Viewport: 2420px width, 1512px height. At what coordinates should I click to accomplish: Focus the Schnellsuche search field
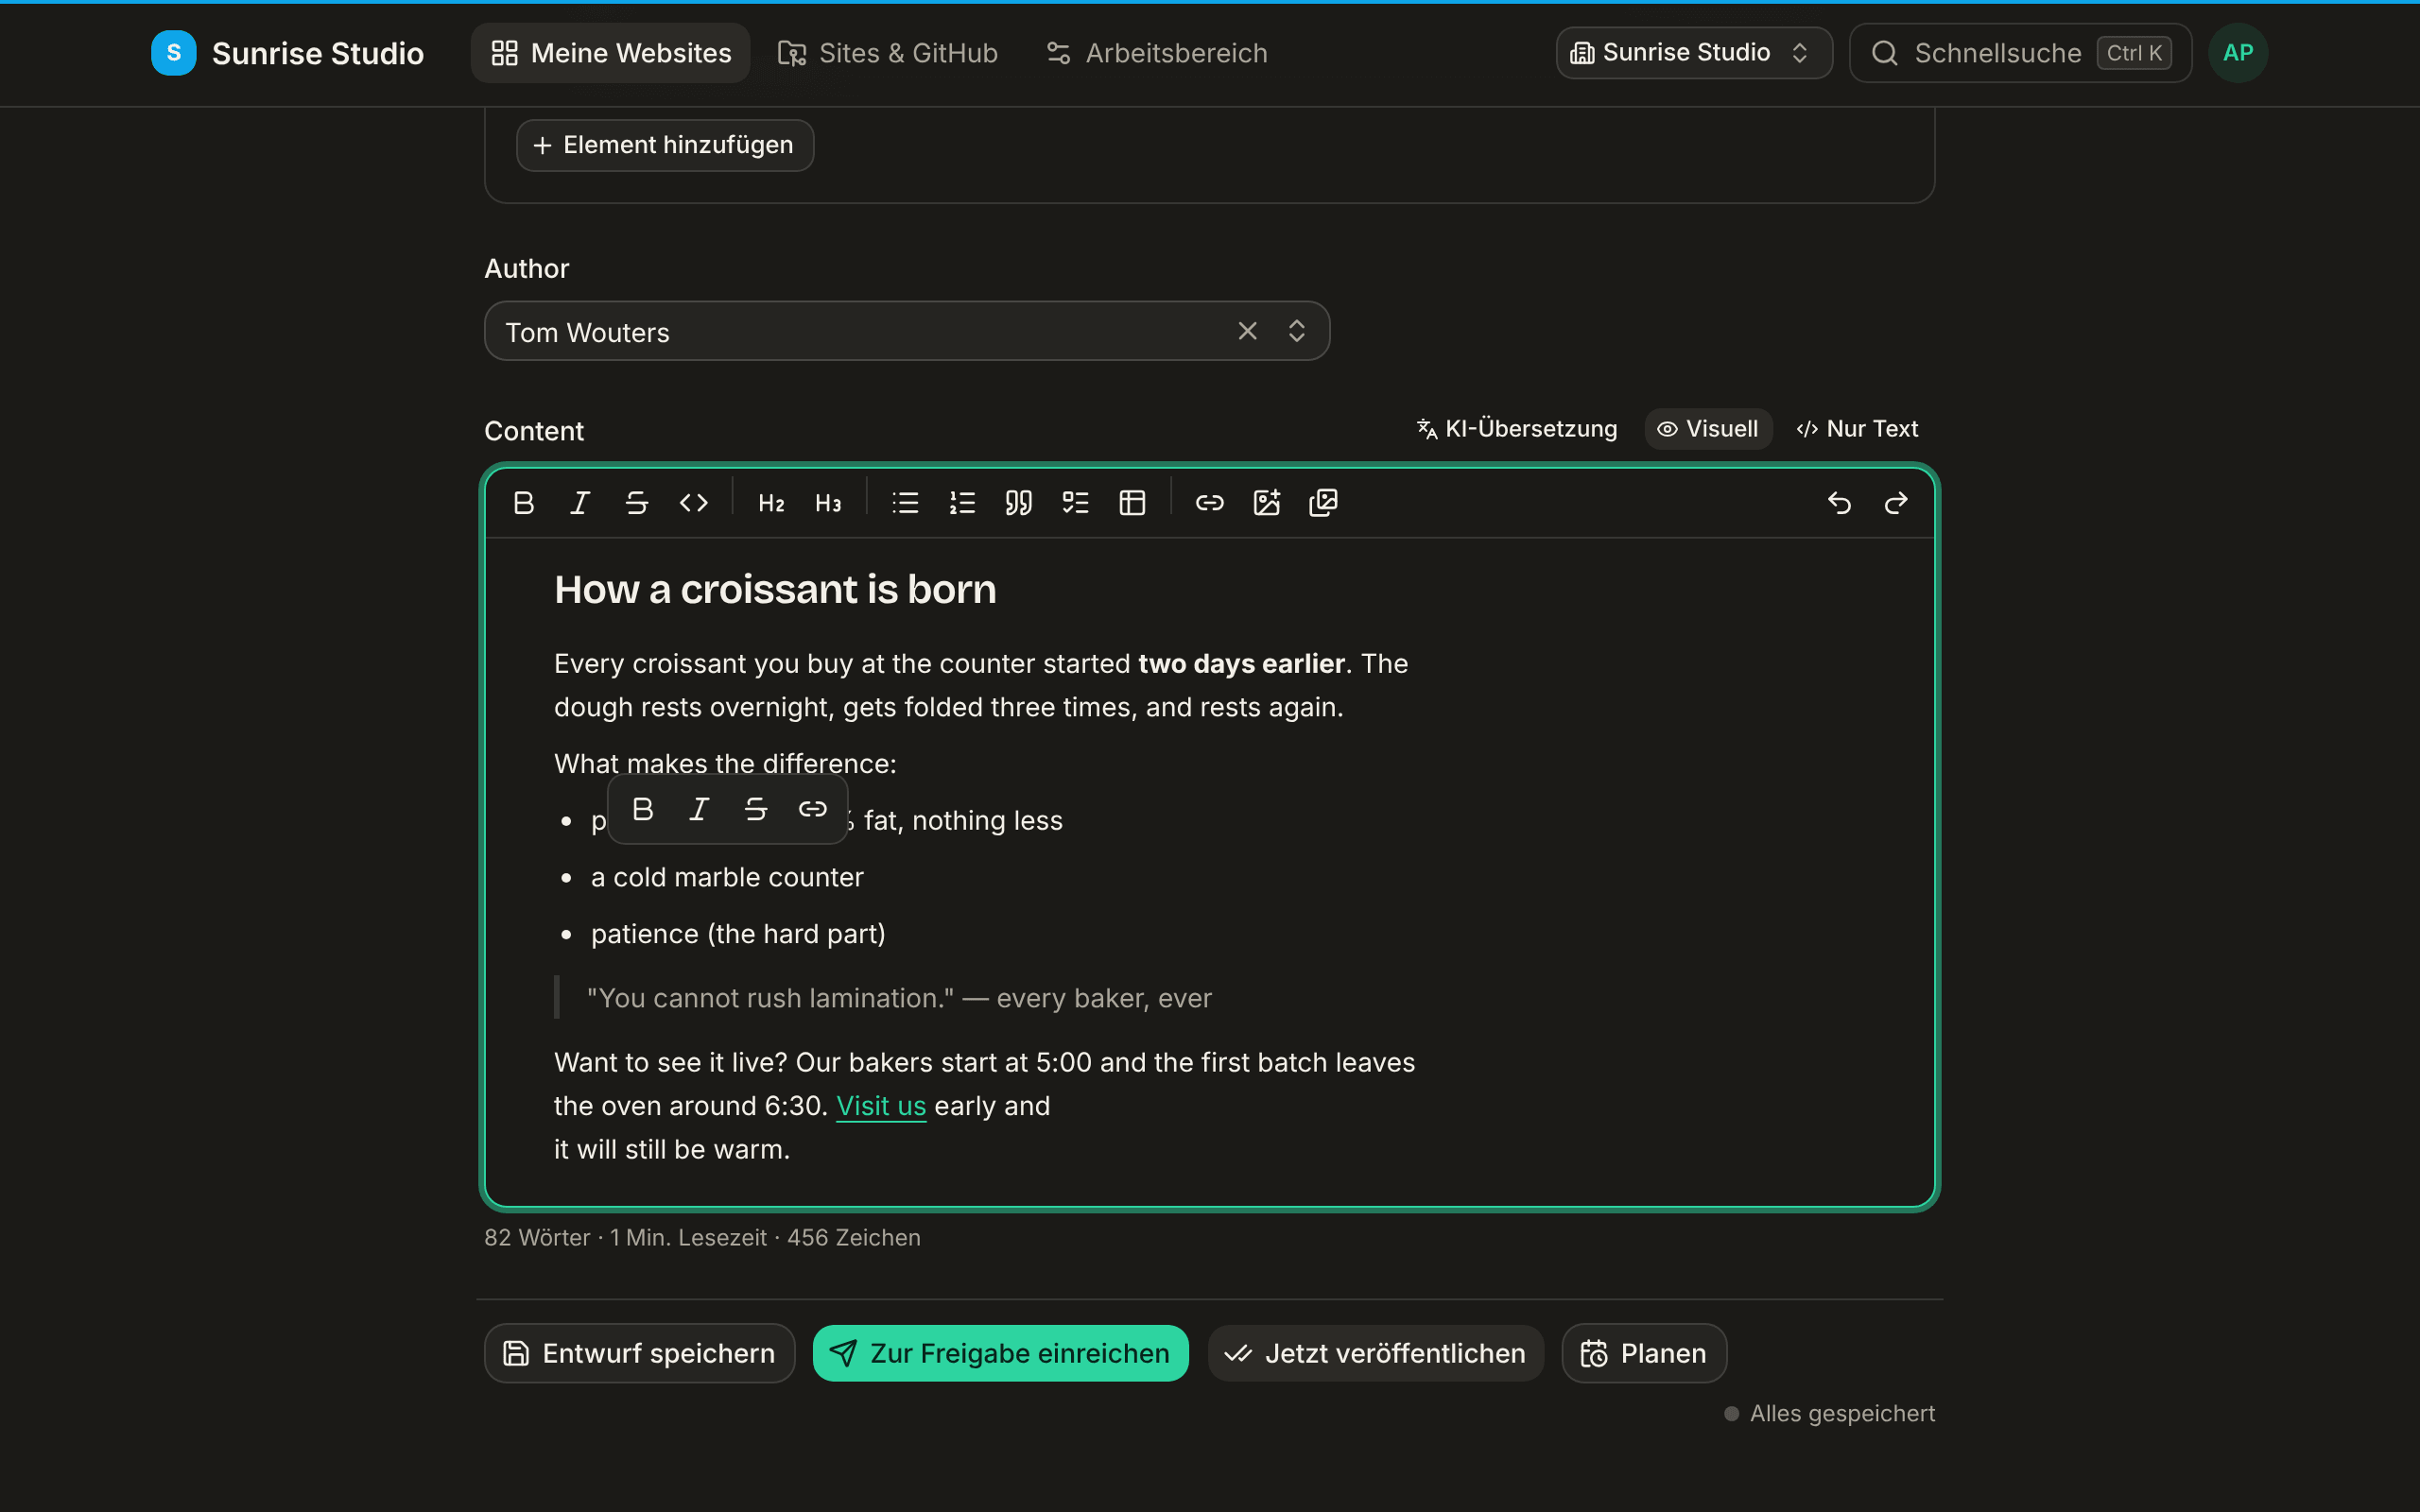tap(2021, 53)
